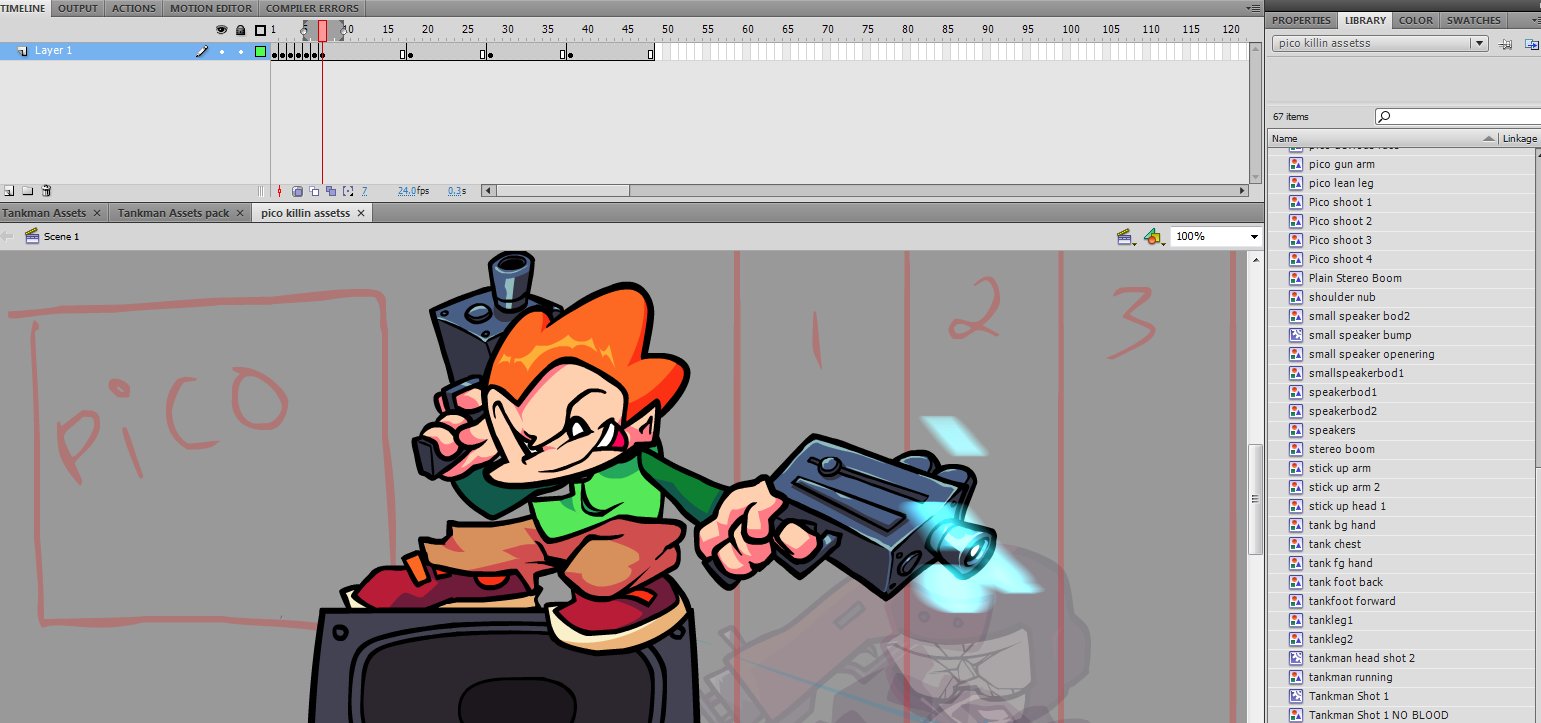Click the New Folder icon in timeline
The width and height of the screenshot is (1541, 723).
pos(27,191)
